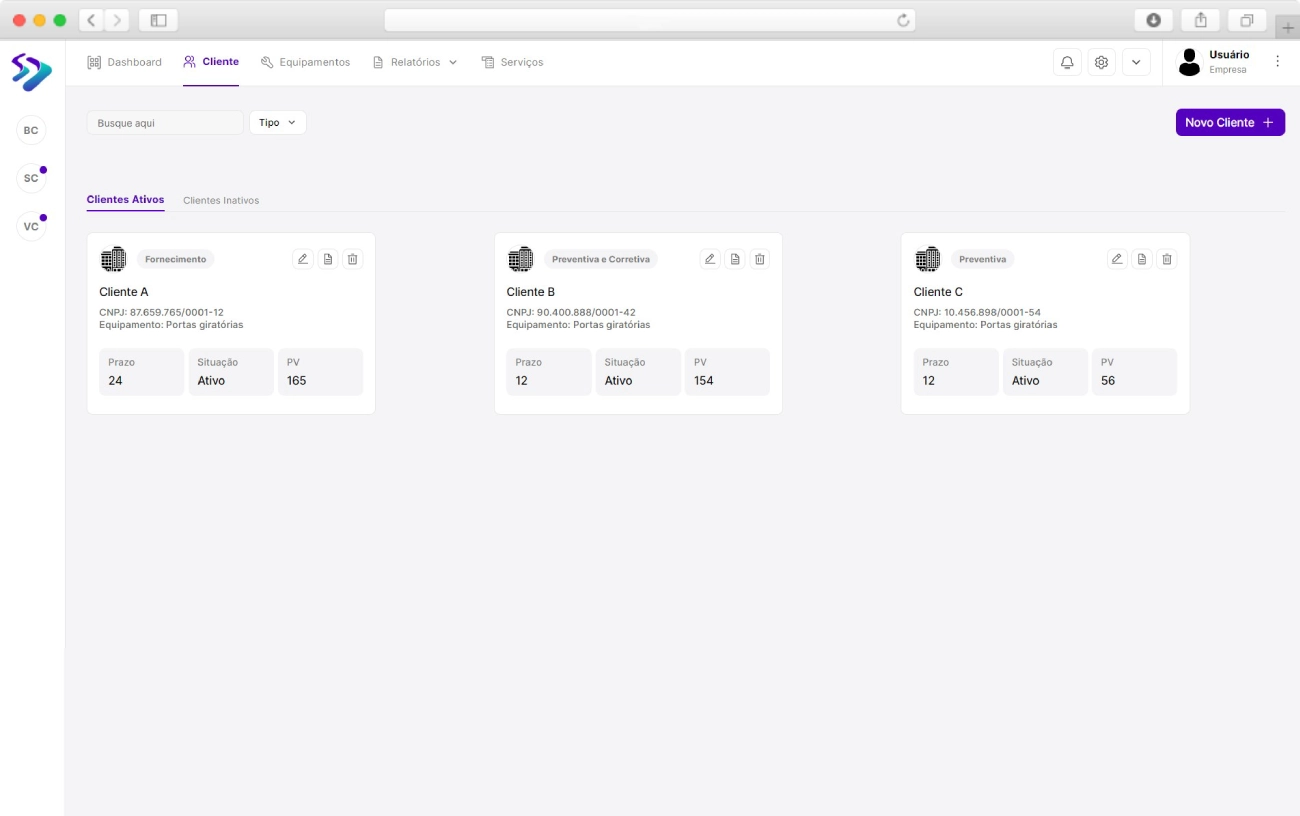Open the Dashboard menu item
Screen dimensions: 1300x816
[125, 62]
